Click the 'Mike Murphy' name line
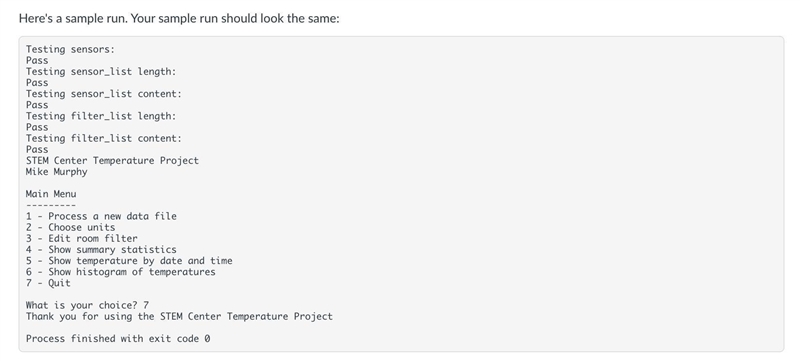The height and width of the screenshot is (361, 800). pyautogui.click(x=57, y=172)
